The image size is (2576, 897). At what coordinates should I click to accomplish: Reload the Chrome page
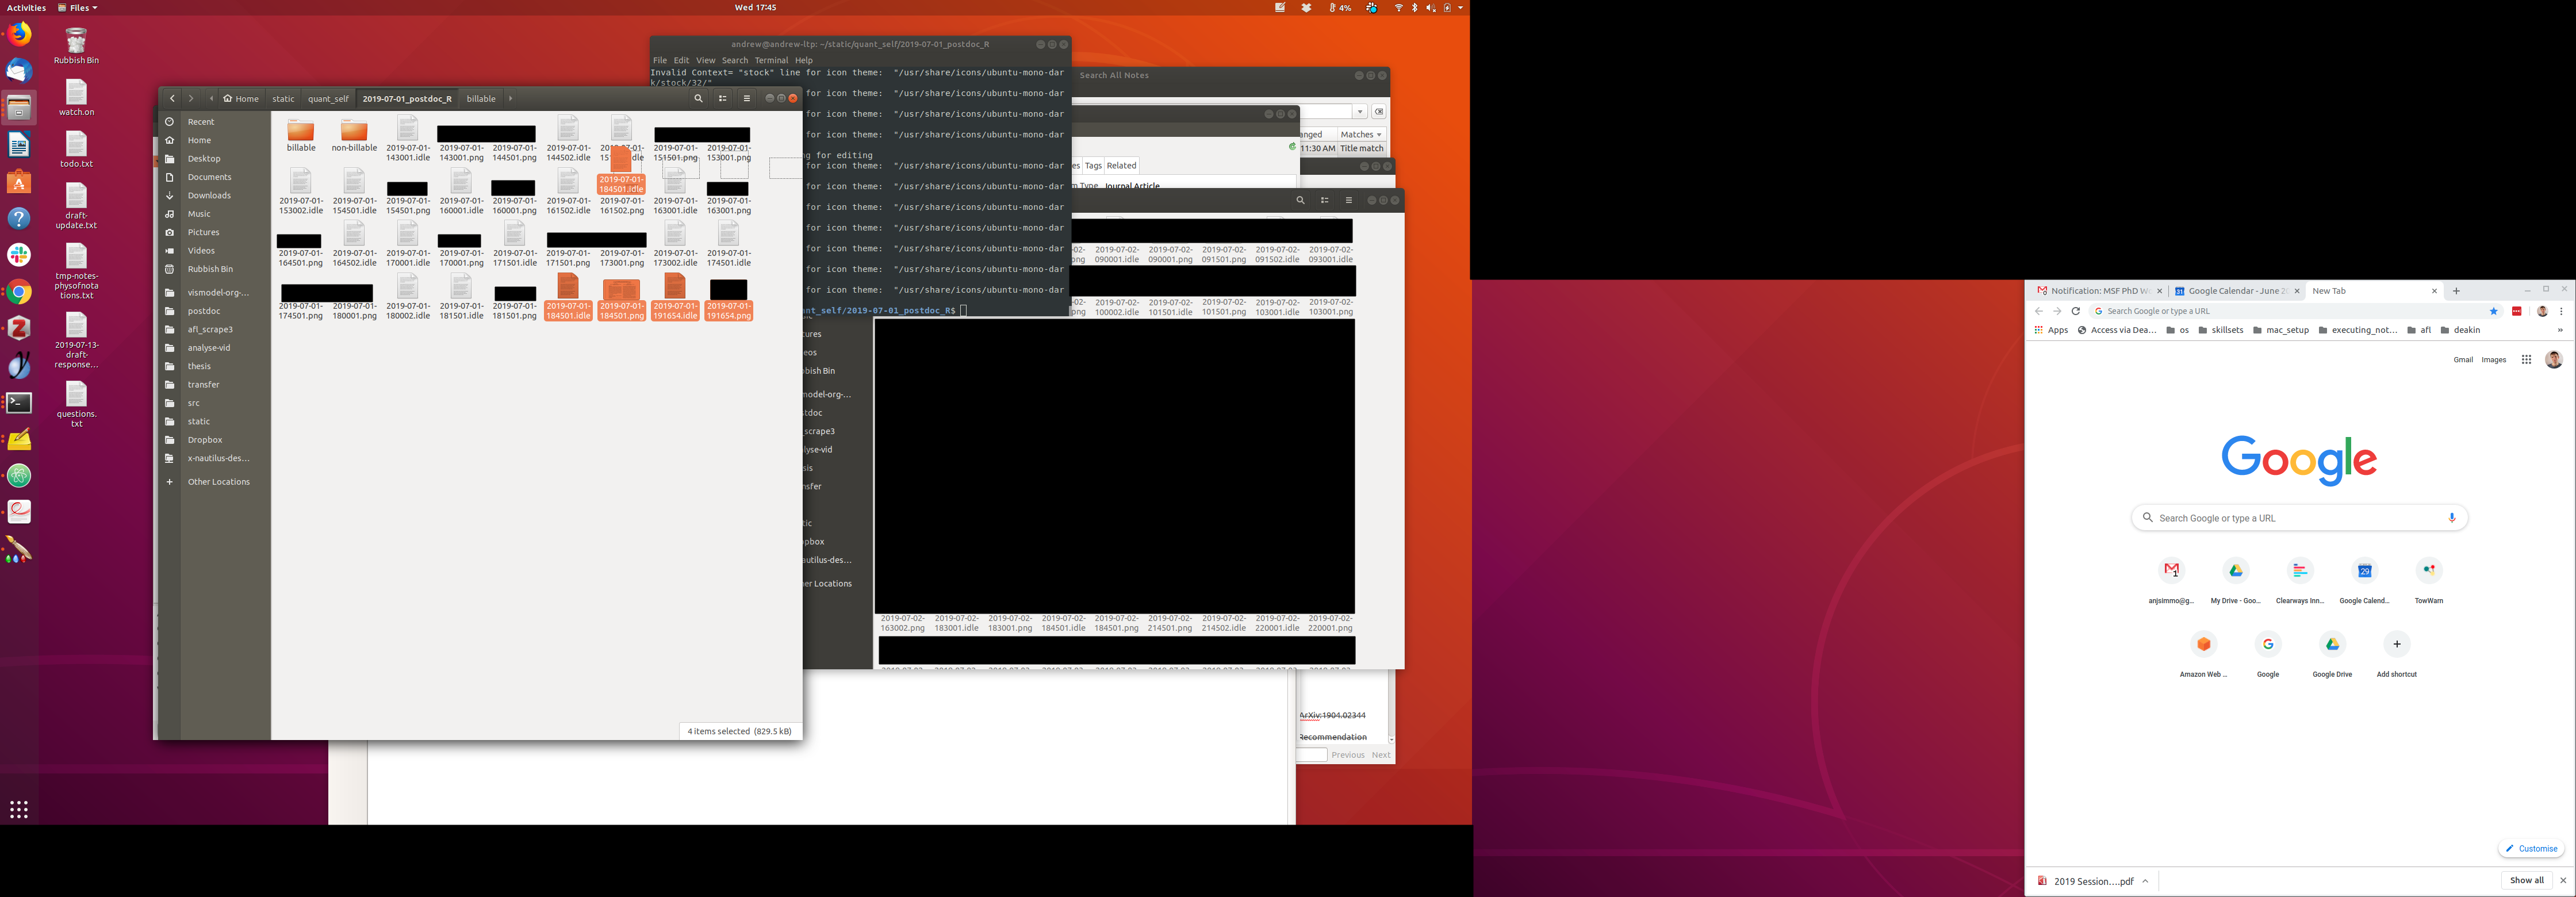point(2075,311)
